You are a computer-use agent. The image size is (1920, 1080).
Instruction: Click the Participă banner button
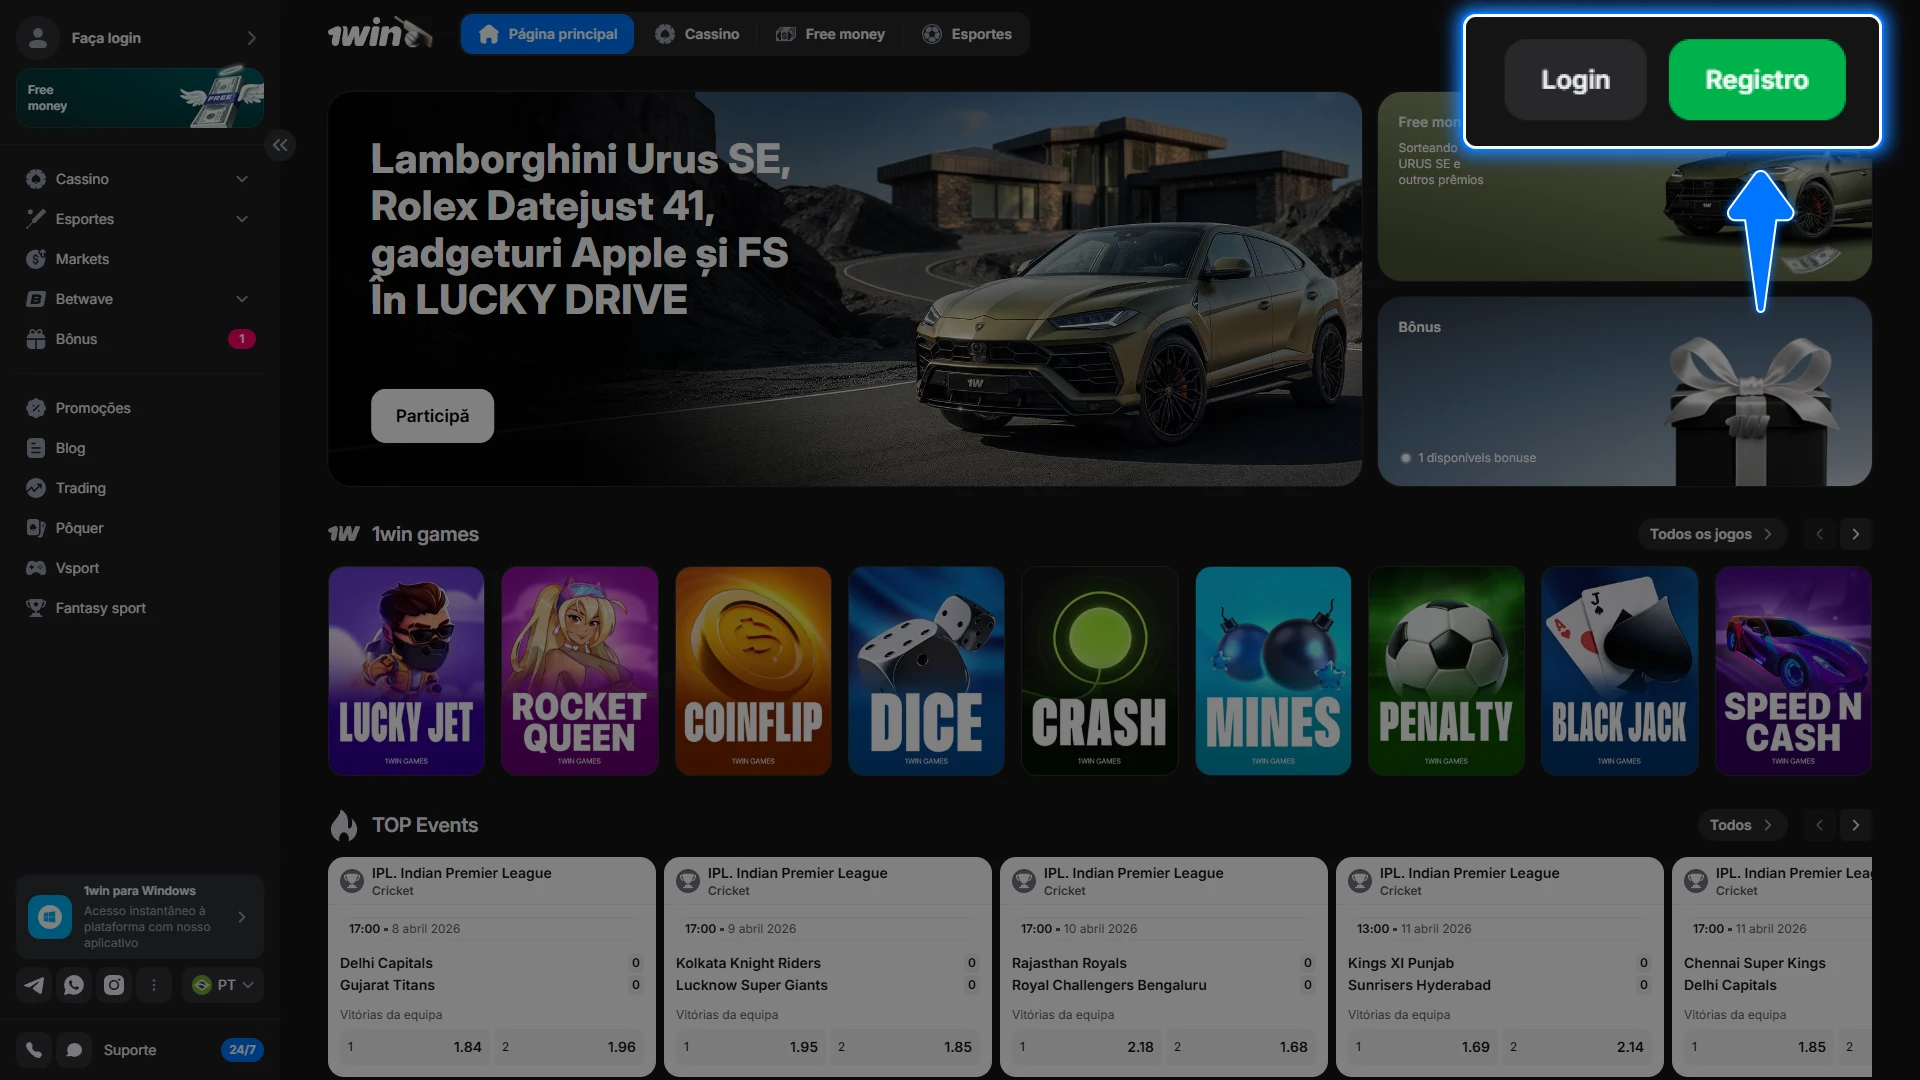tap(432, 416)
